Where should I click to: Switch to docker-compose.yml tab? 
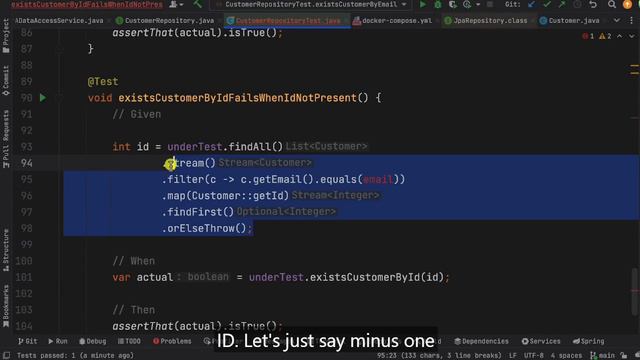coord(393,20)
